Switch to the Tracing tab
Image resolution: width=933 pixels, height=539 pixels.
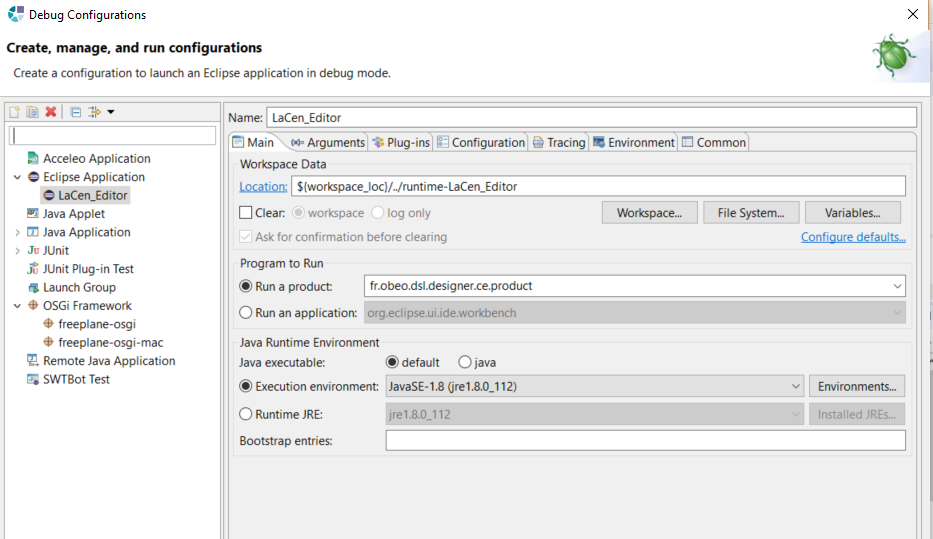pyautogui.click(x=559, y=142)
